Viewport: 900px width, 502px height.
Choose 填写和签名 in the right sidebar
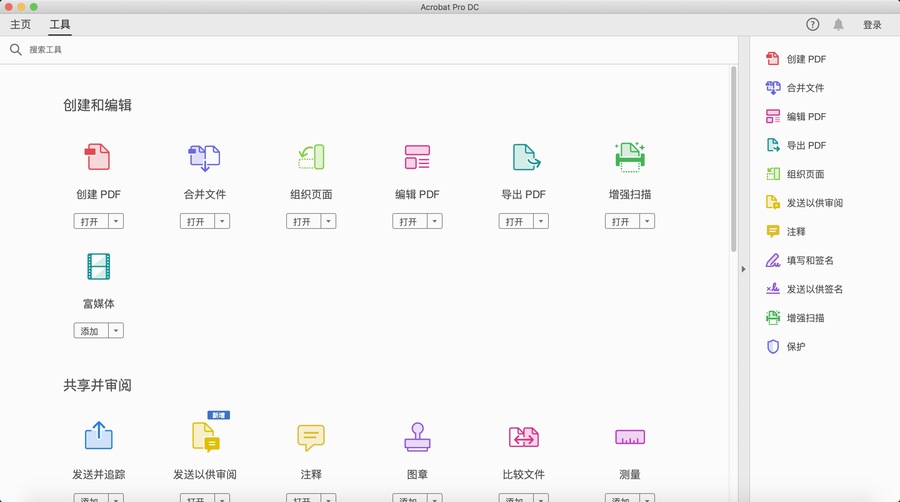point(800,260)
